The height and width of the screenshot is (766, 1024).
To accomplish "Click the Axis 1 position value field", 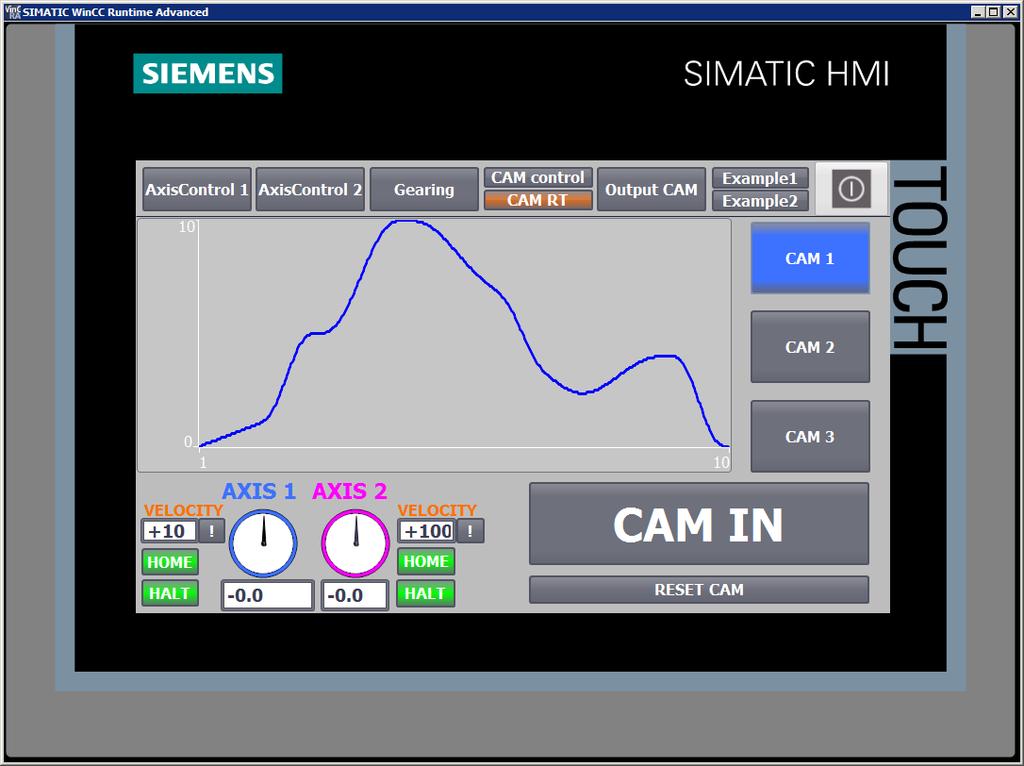I will [267, 595].
